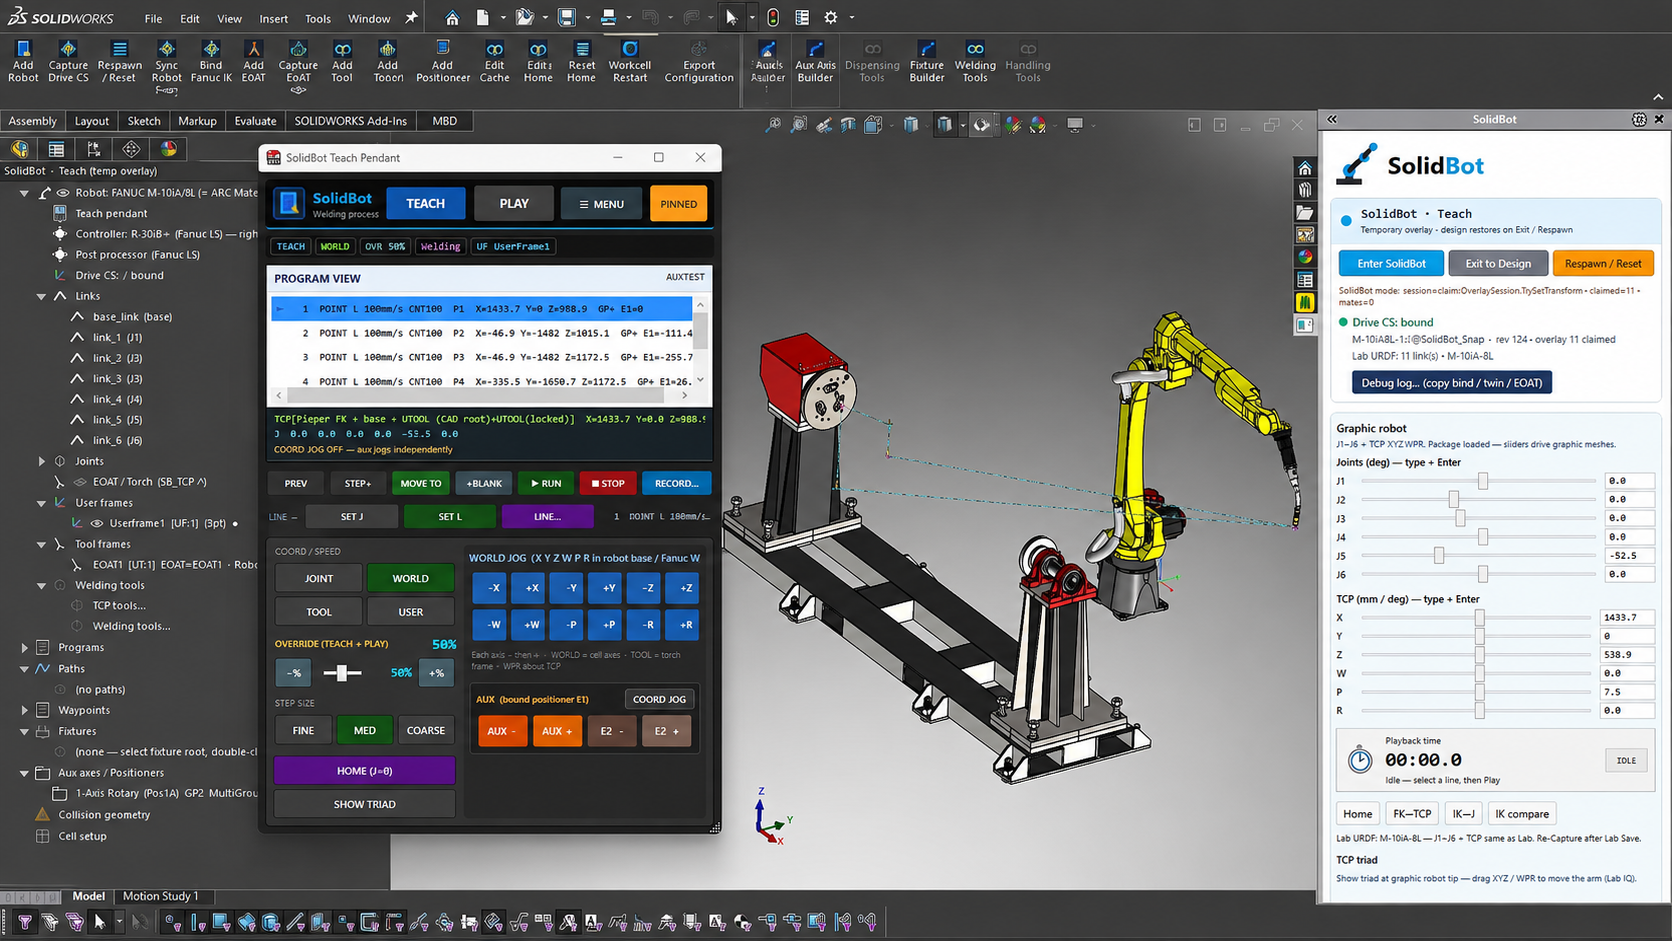The height and width of the screenshot is (941, 1672).
Task: Switch to the Evaluate tab
Action: point(255,121)
